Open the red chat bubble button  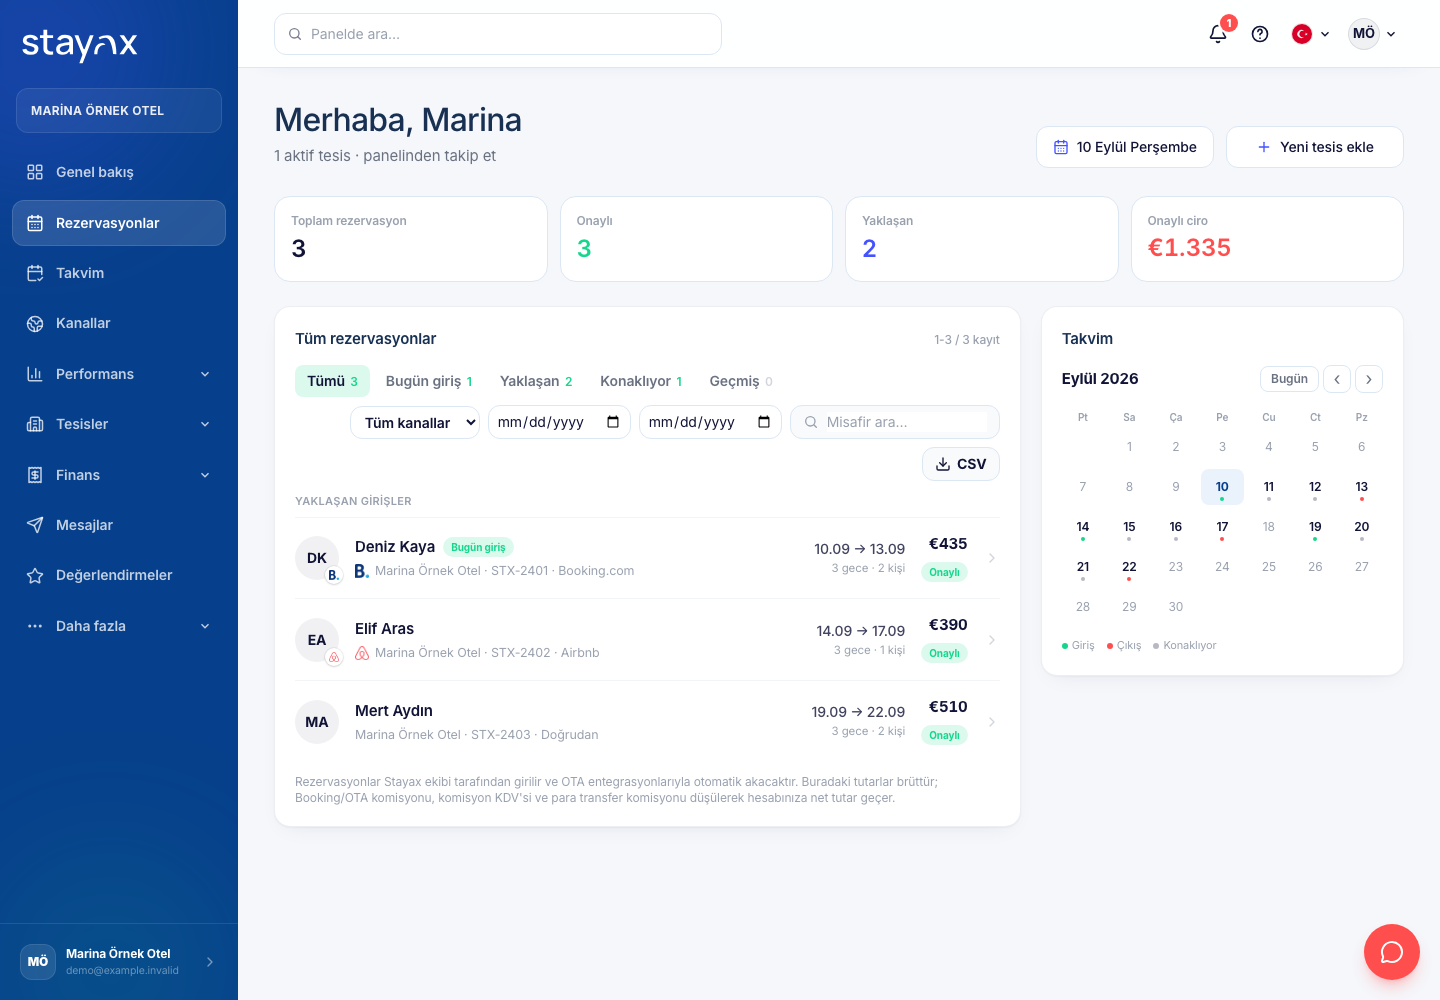[x=1392, y=952]
